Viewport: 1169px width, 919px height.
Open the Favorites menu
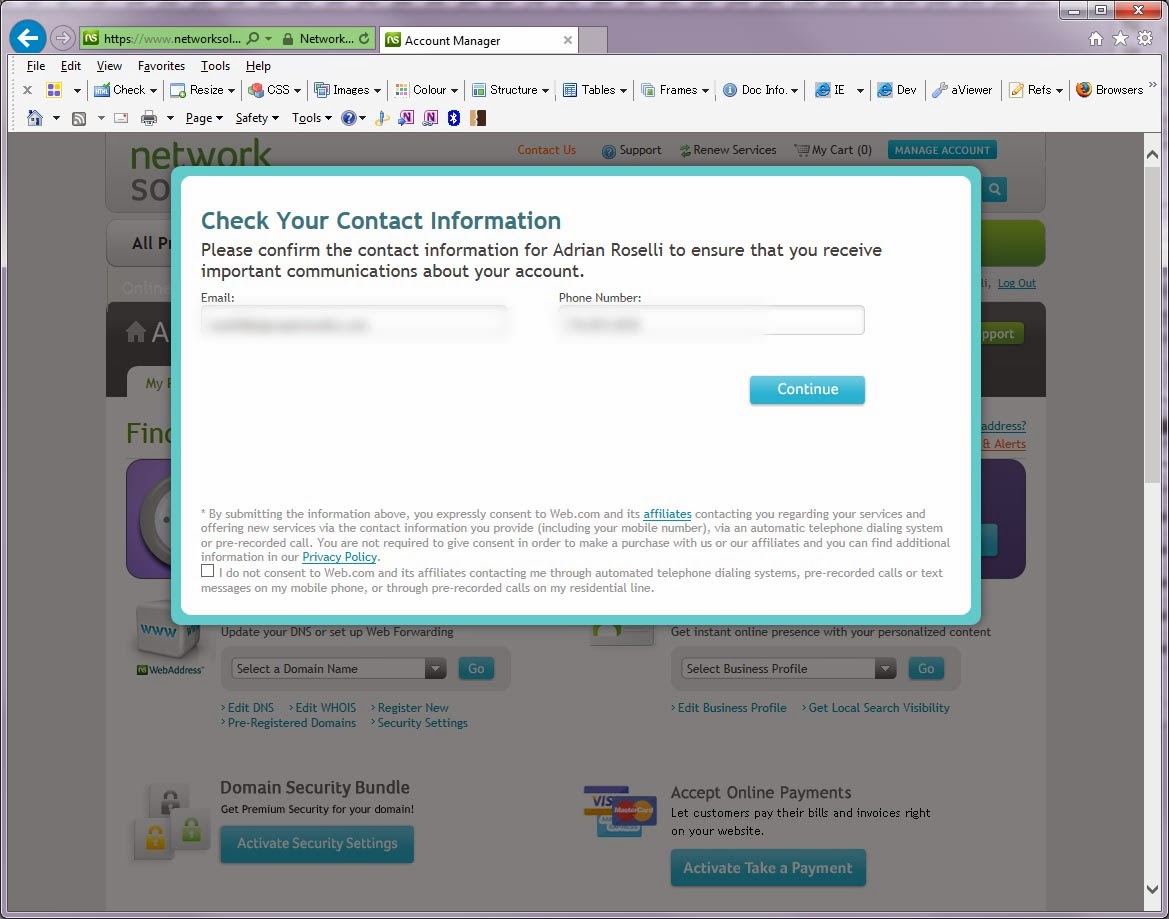coord(161,66)
